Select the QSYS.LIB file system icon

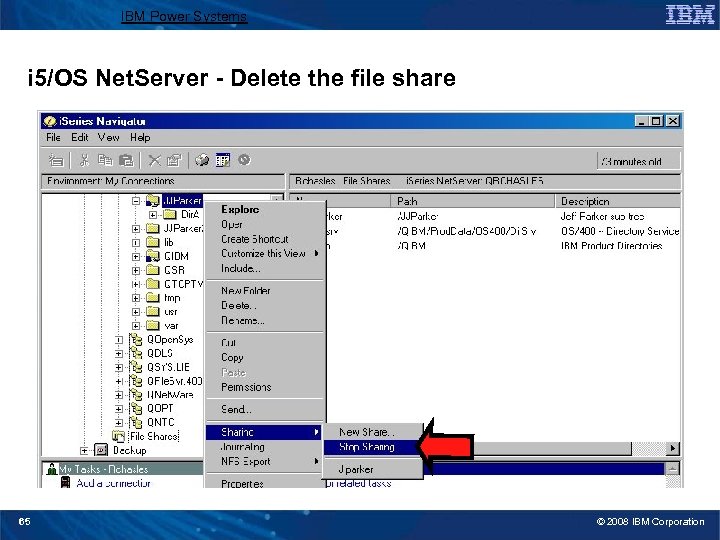coord(135,367)
